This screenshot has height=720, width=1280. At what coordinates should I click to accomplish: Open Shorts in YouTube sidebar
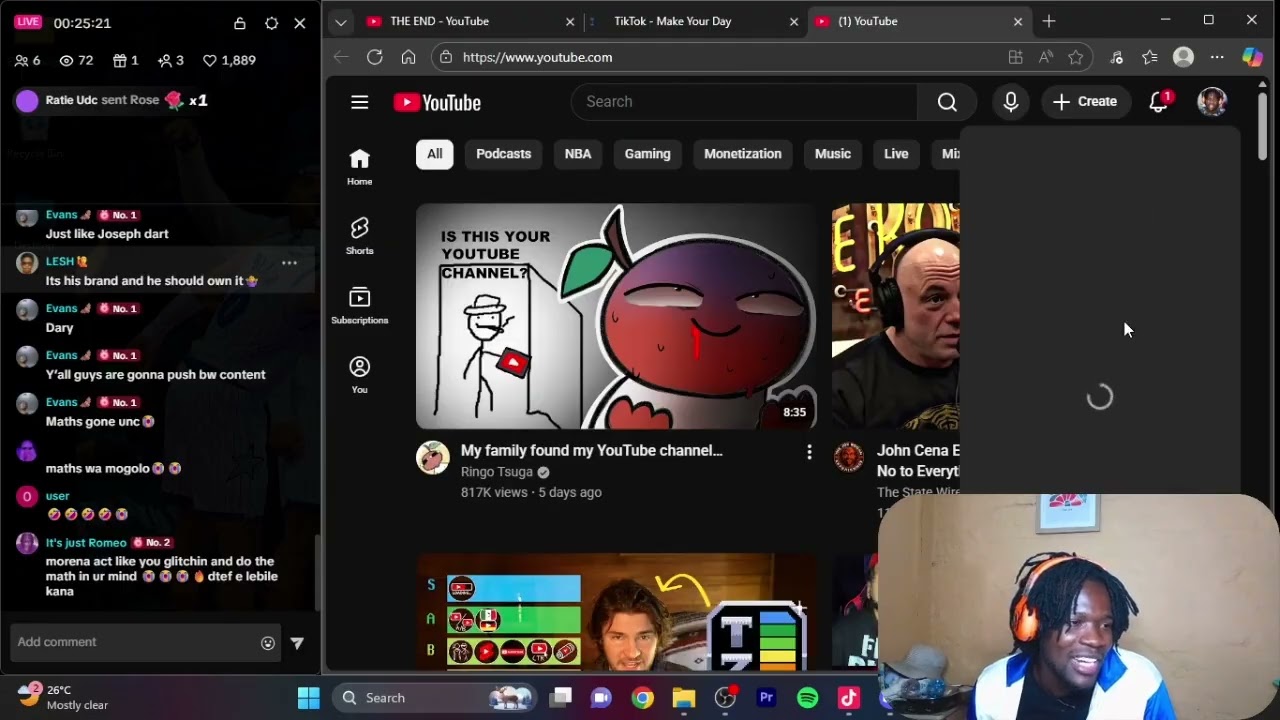coord(360,236)
